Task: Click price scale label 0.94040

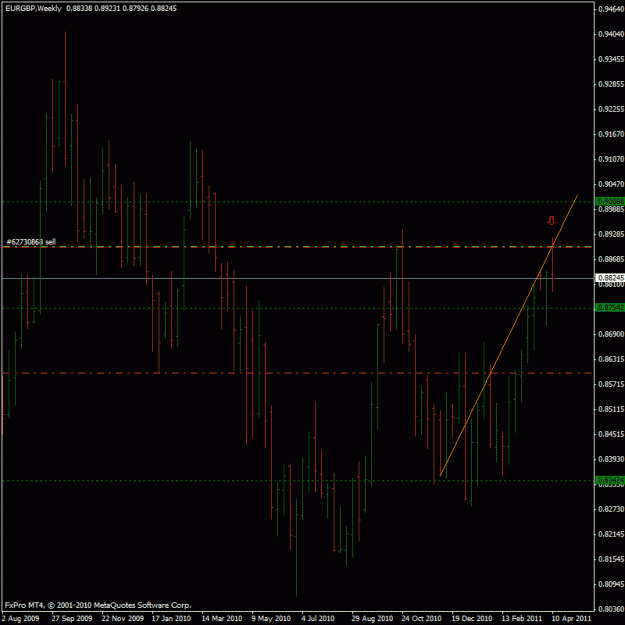Action: click(611, 34)
